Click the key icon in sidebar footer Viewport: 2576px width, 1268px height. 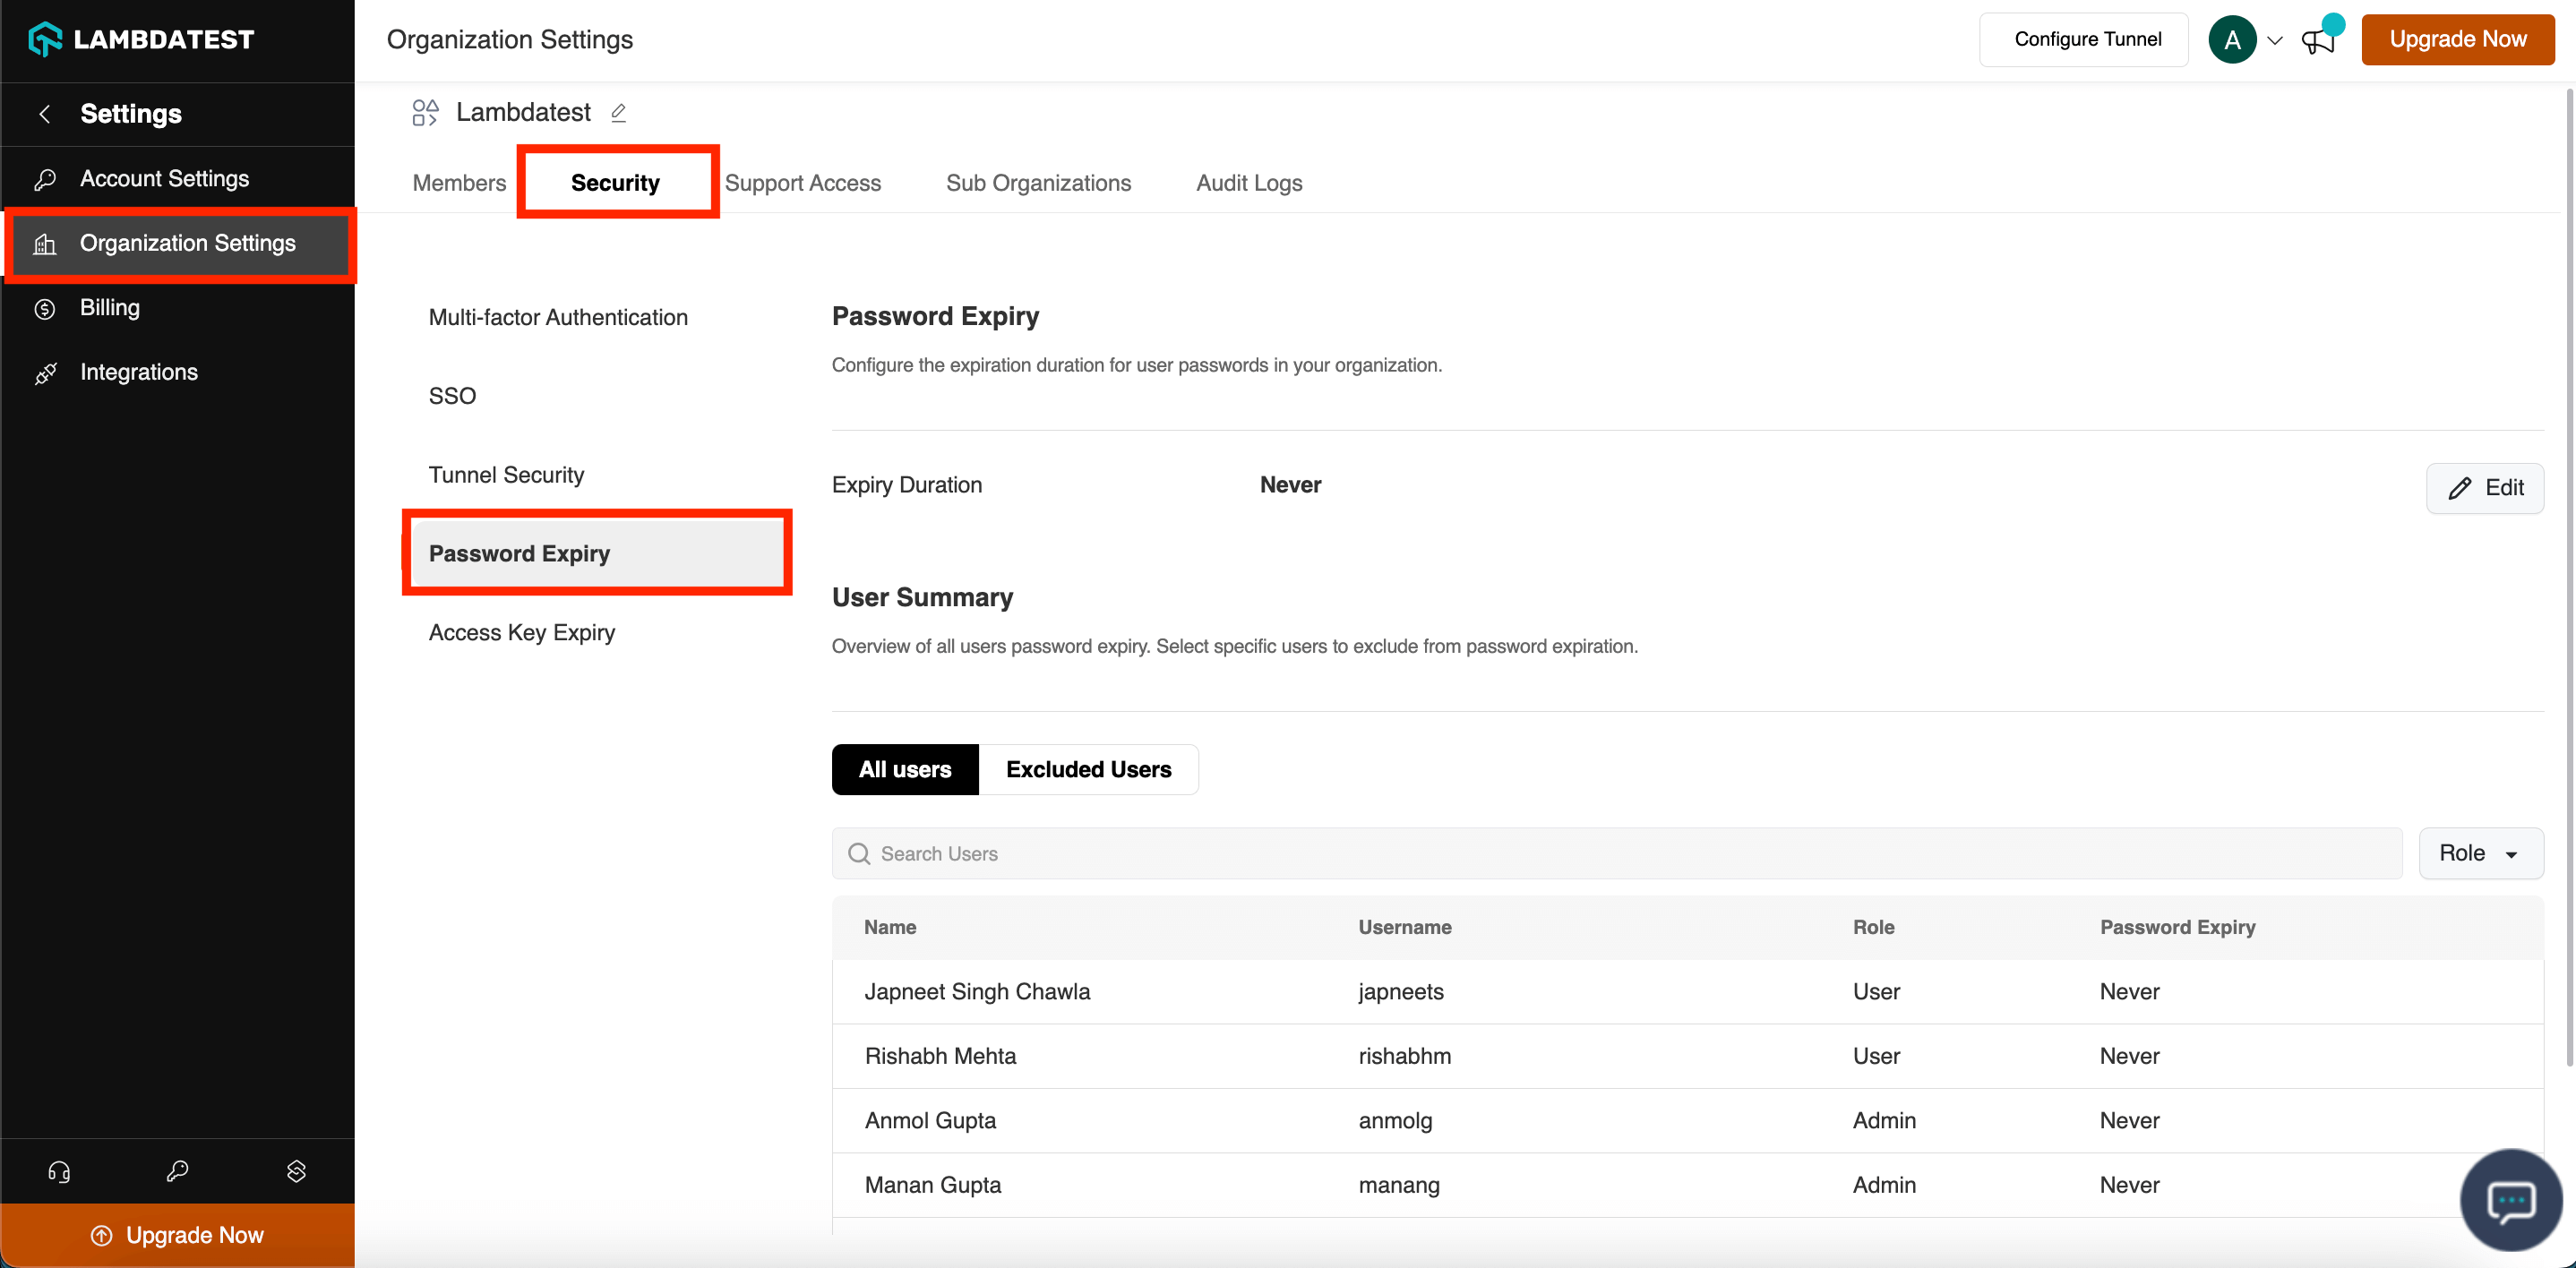click(x=177, y=1171)
